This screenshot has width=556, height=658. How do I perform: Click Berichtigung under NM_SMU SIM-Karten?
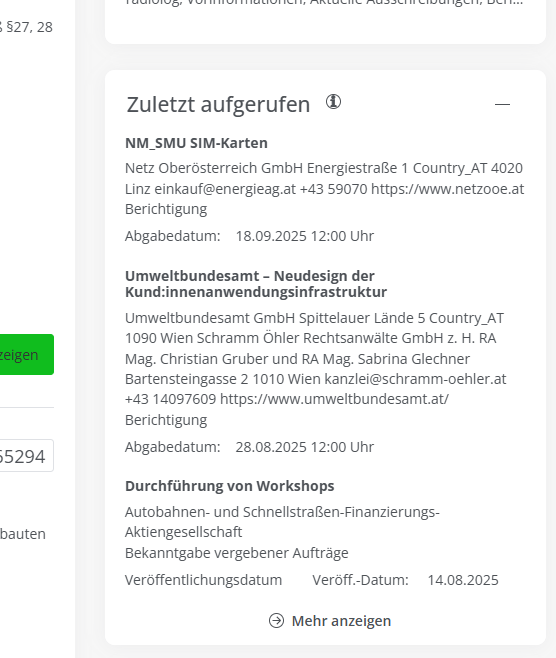(x=166, y=209)
